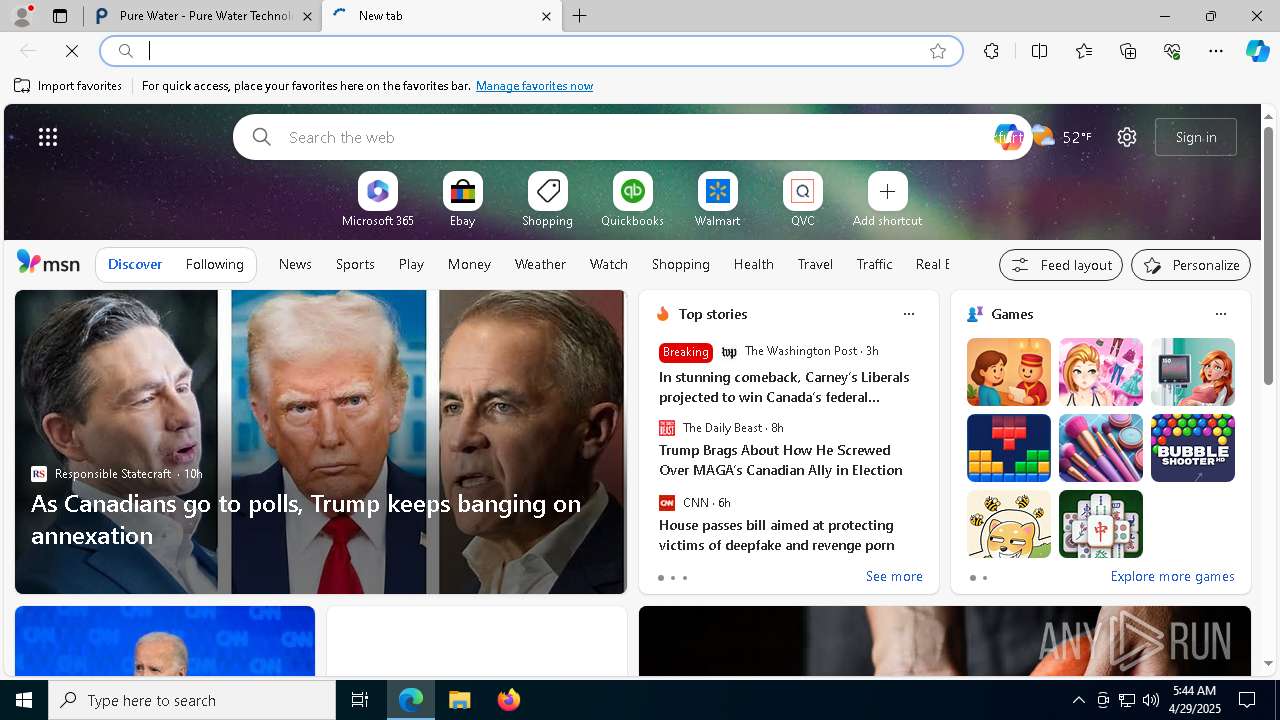Image resolution: width=1280 pixels, height=720 pixels.
Task: Open the Shopping shortcut tile
Action: click(548, 200)
